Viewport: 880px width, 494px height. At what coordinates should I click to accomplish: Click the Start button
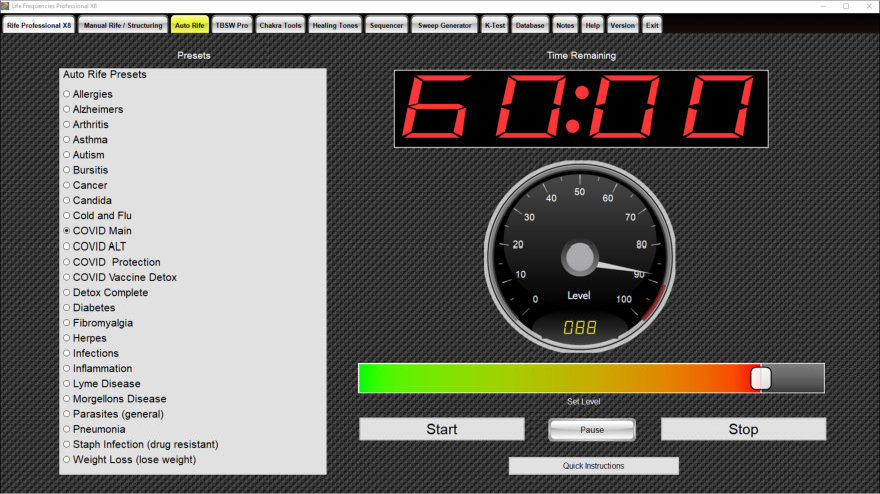coord(442,429)
